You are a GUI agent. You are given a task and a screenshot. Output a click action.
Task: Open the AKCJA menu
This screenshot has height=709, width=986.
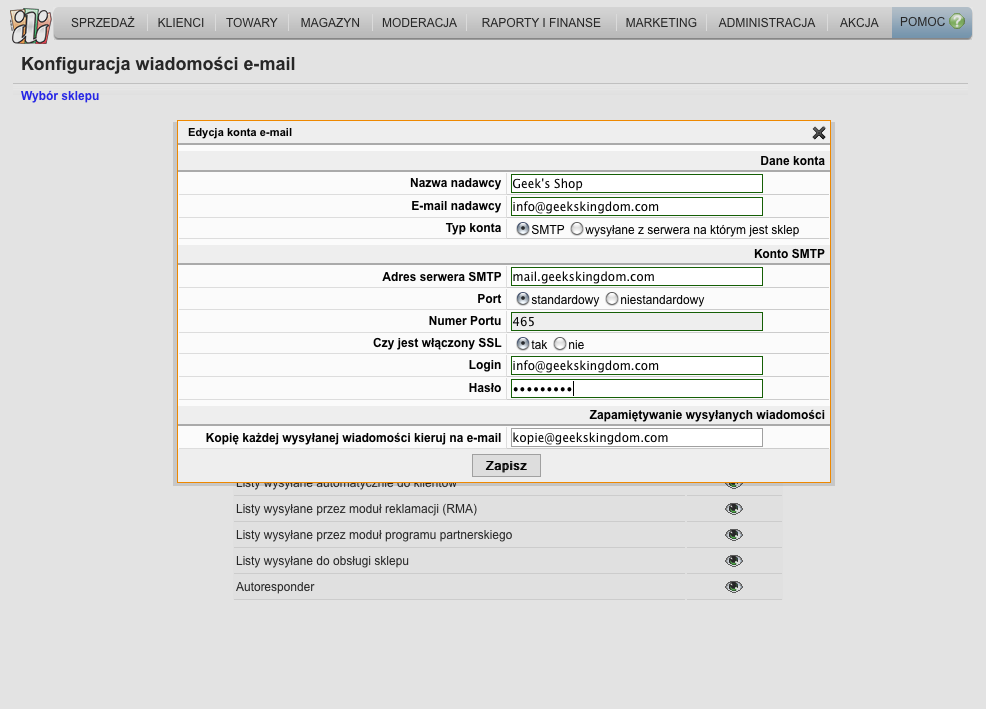(859, 23)
